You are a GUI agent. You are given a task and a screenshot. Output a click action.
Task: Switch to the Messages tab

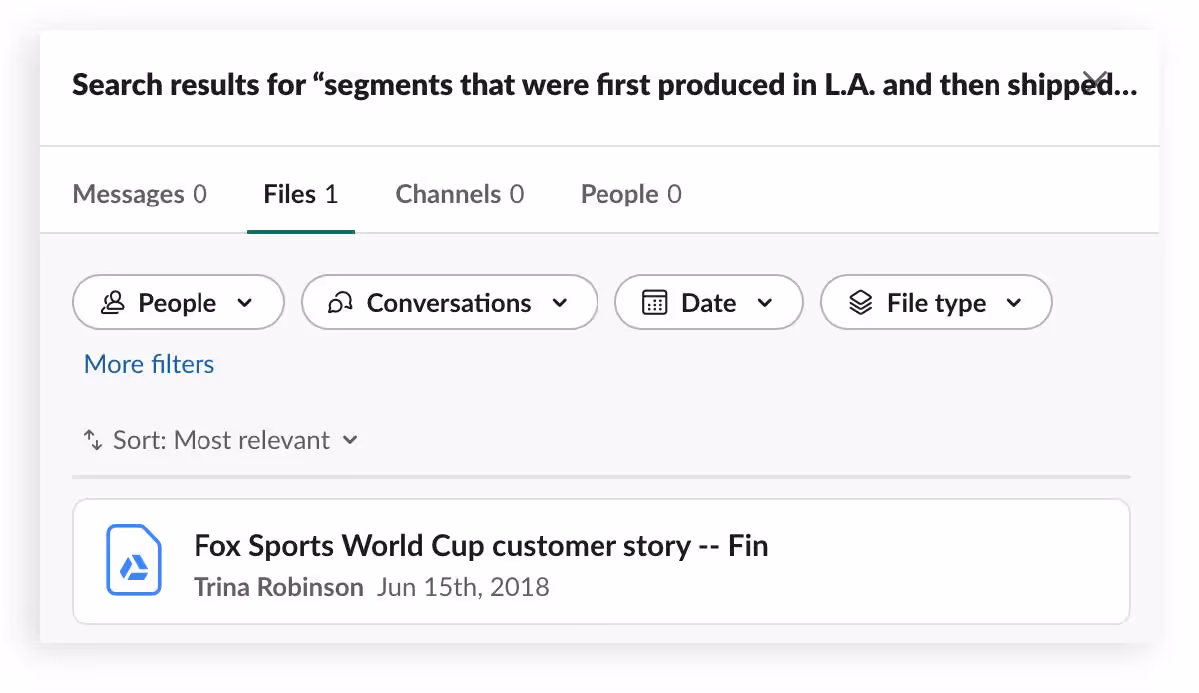pyautogui.click(x=139, y=194)
